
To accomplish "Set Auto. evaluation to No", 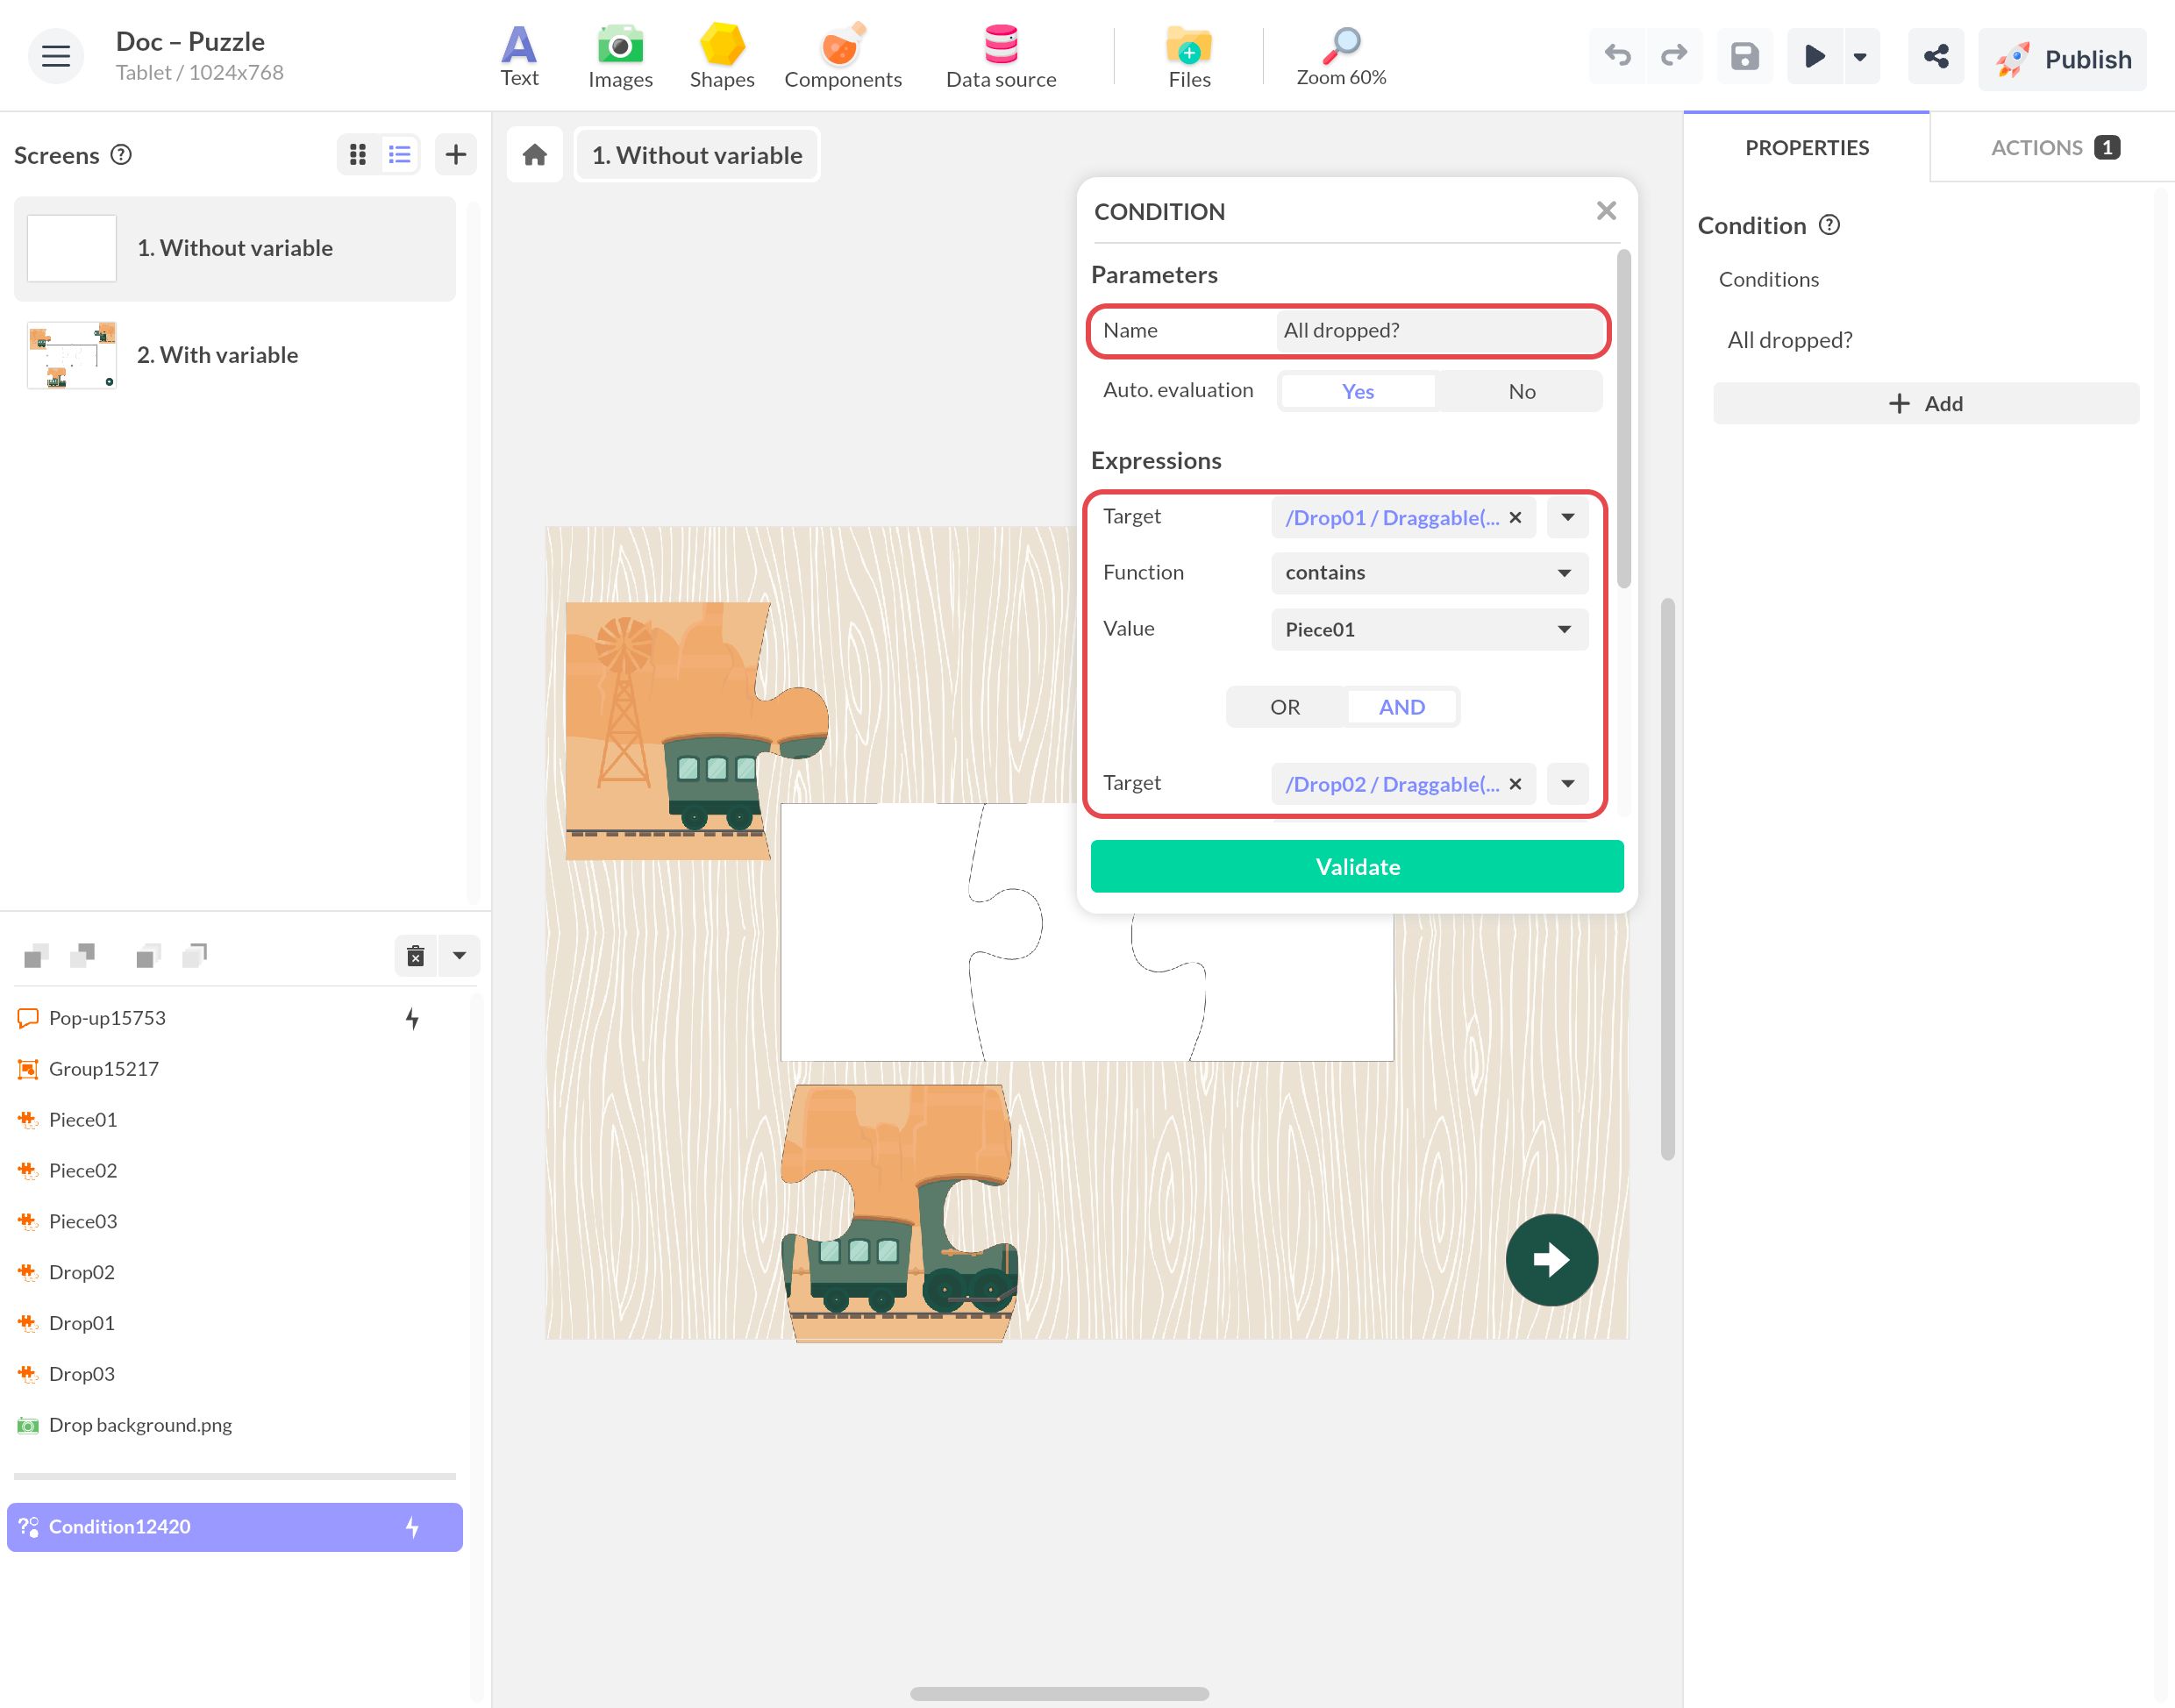I will 1521,391.
